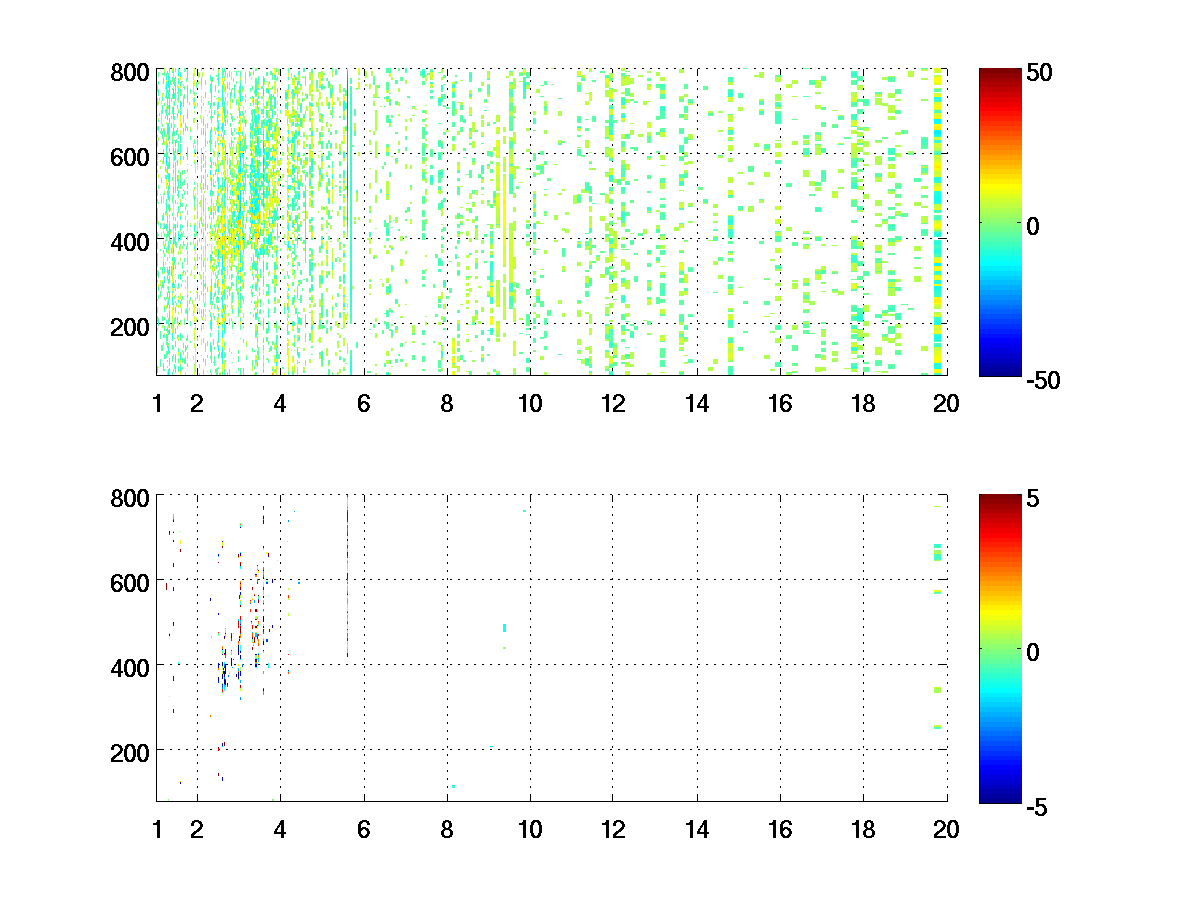Click the bottom plot's "14" x-axis tick label

pyautogui.click(x=697, y=828)
